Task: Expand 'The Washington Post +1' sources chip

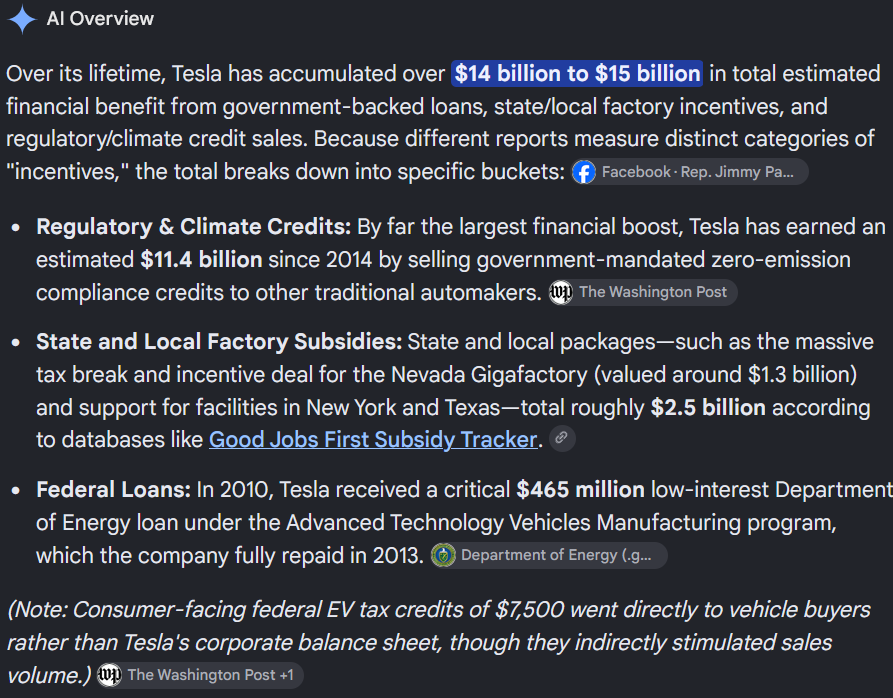Action: 199,675
